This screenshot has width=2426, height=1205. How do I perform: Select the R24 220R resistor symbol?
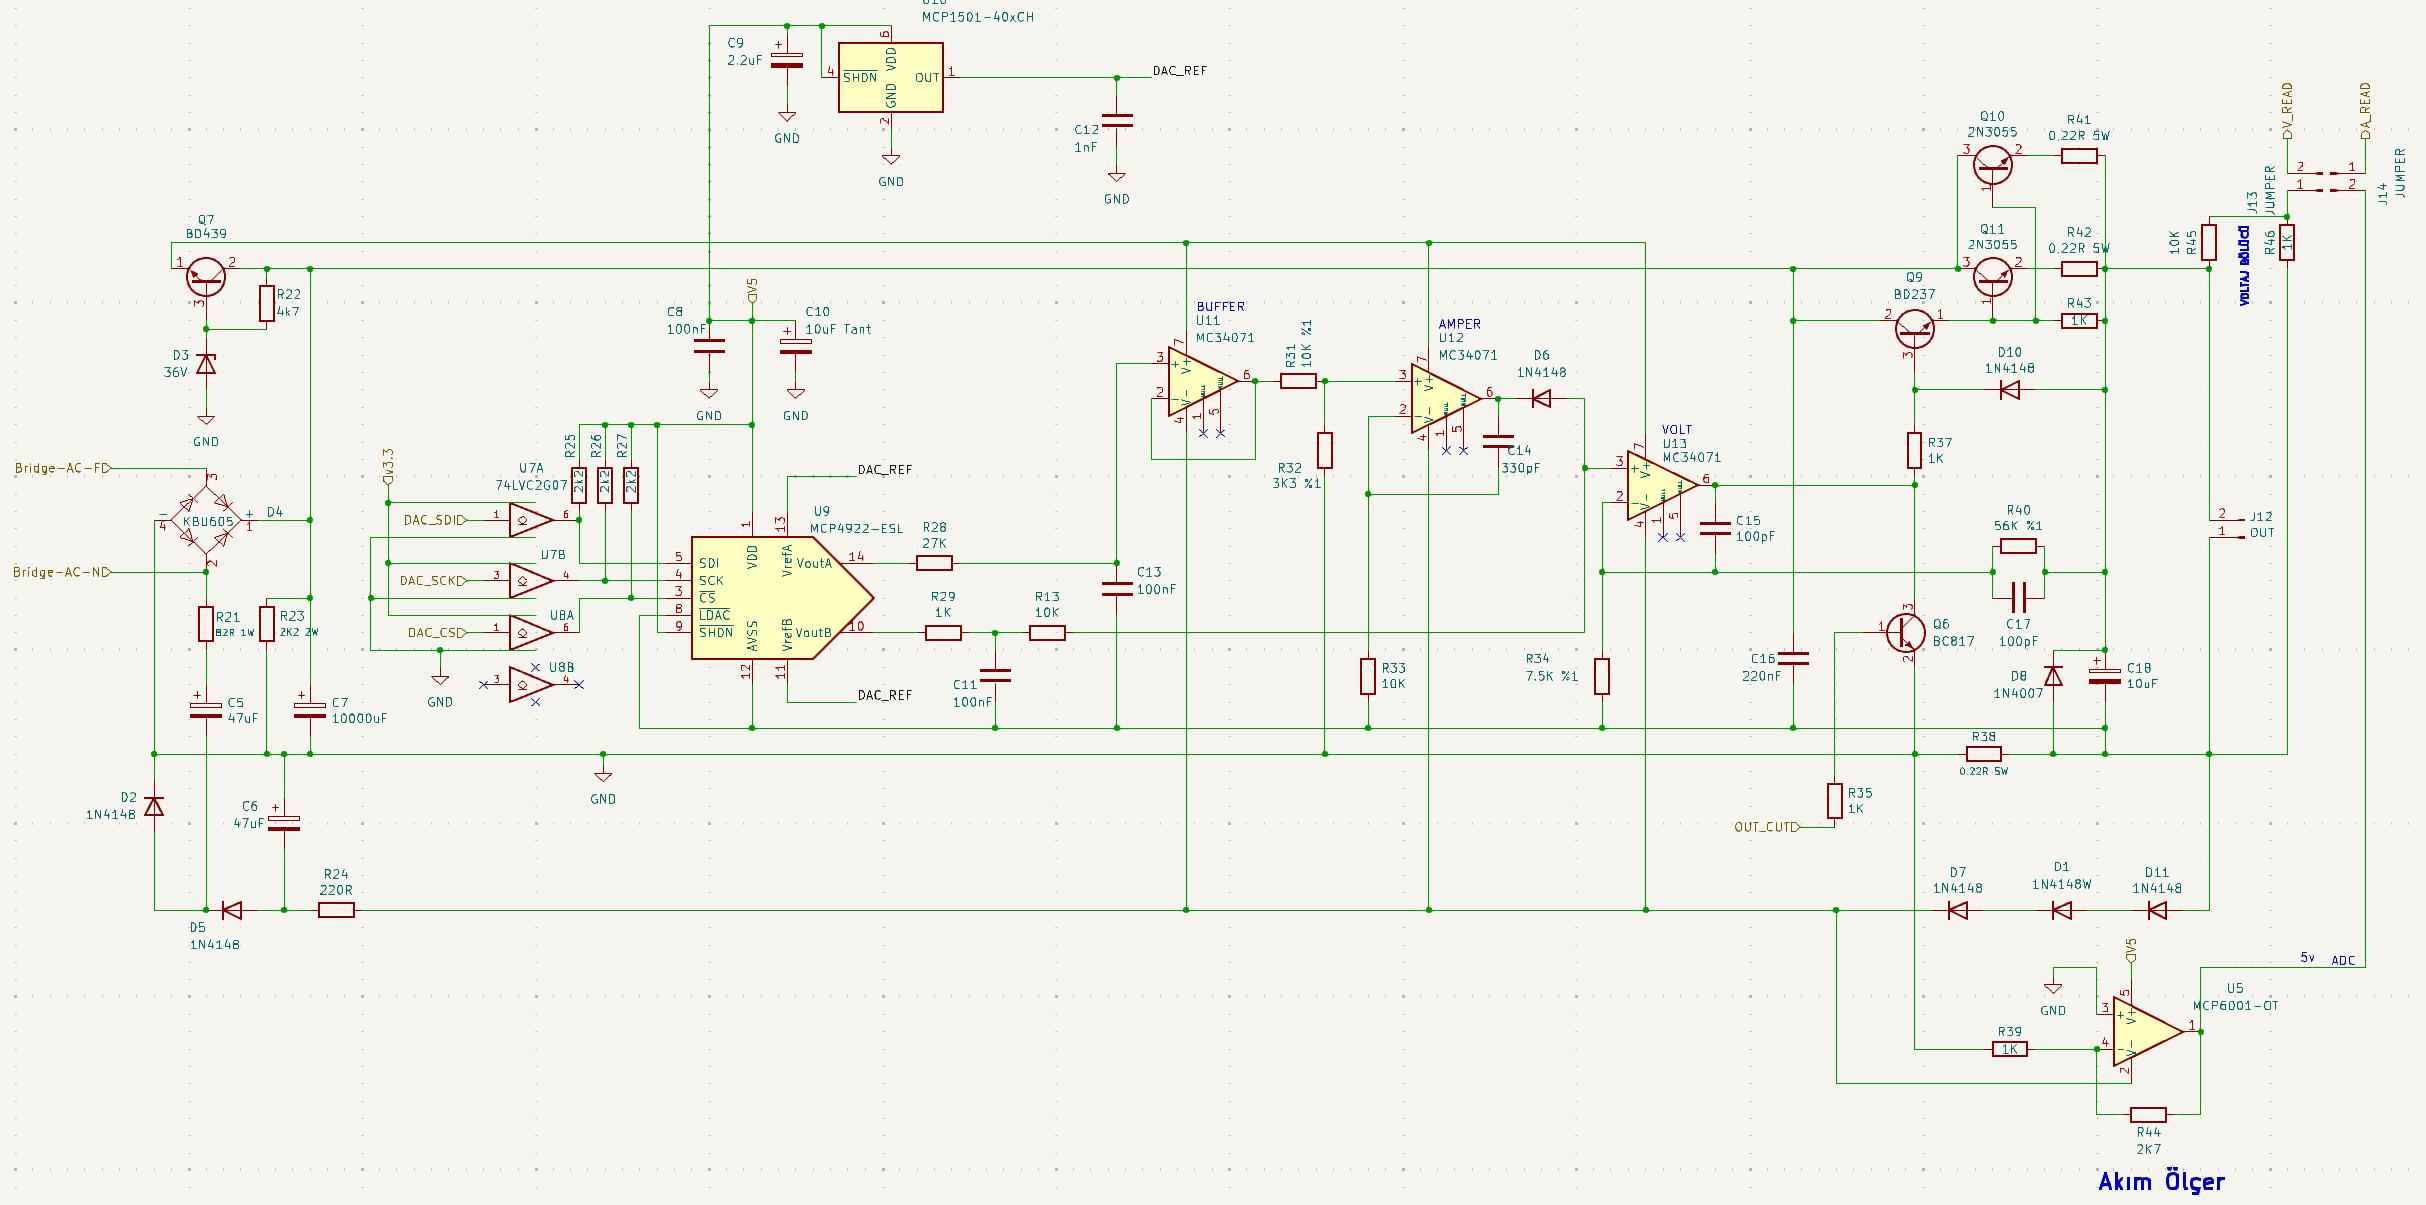336,910
